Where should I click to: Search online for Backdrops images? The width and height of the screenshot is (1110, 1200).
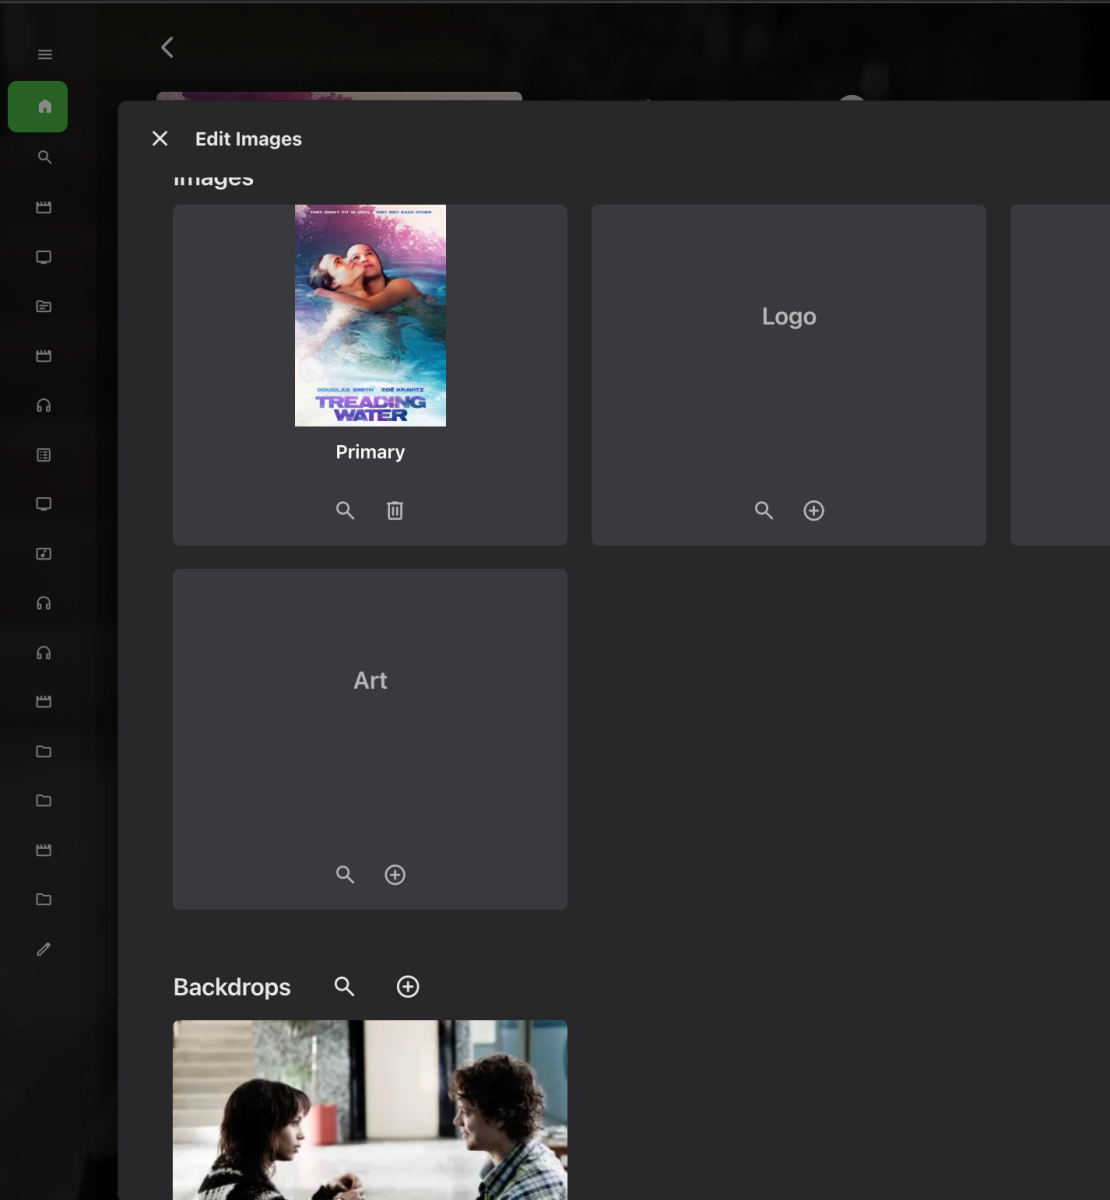click(x=344, y=987)
